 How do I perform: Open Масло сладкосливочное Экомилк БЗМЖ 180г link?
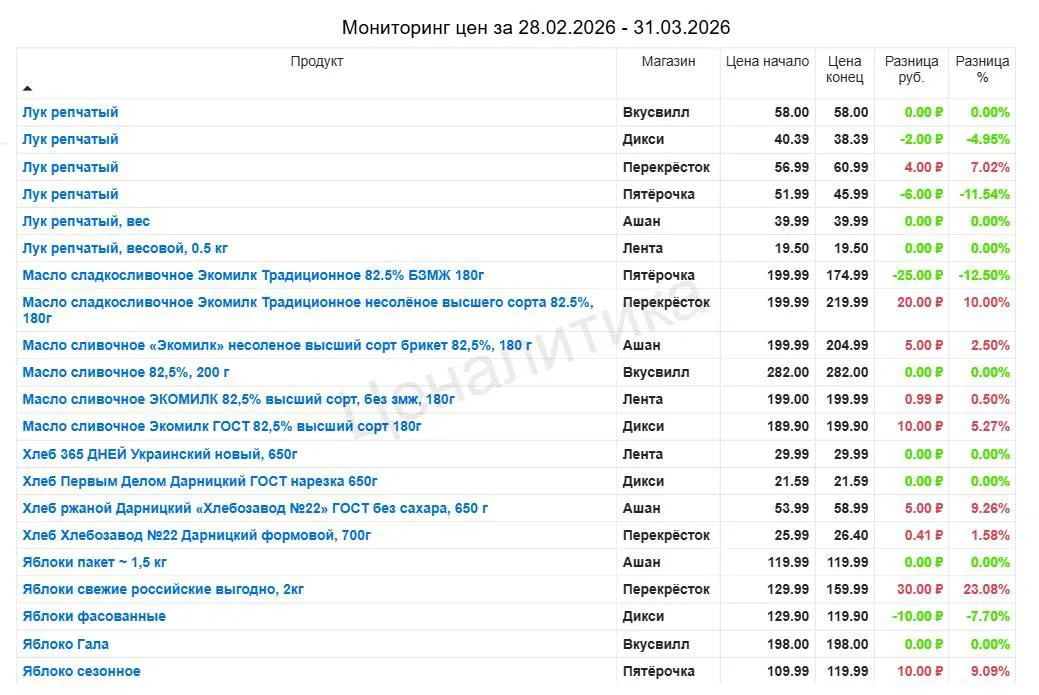click(253, 275)
